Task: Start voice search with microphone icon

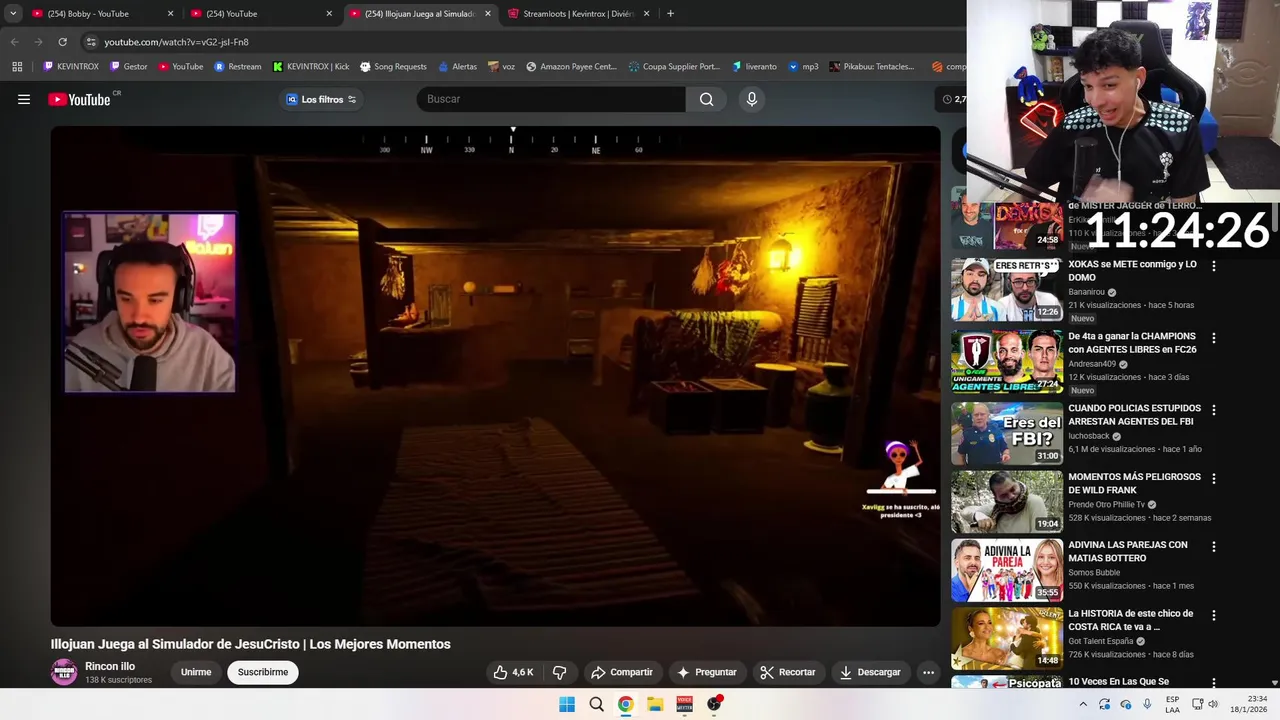Action: 751,99
